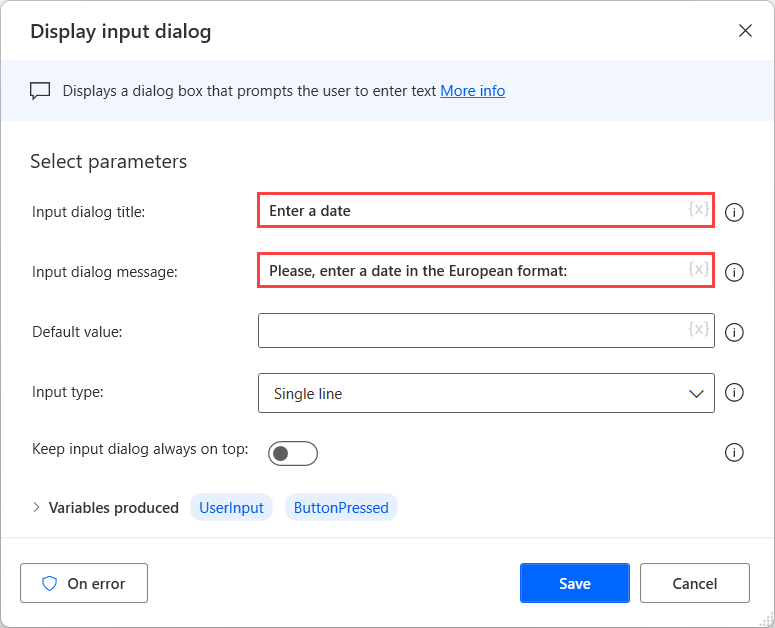Click info icon beside Input dialog title
The width and height of the screenshot is (775, 628).
pos(734,212)
